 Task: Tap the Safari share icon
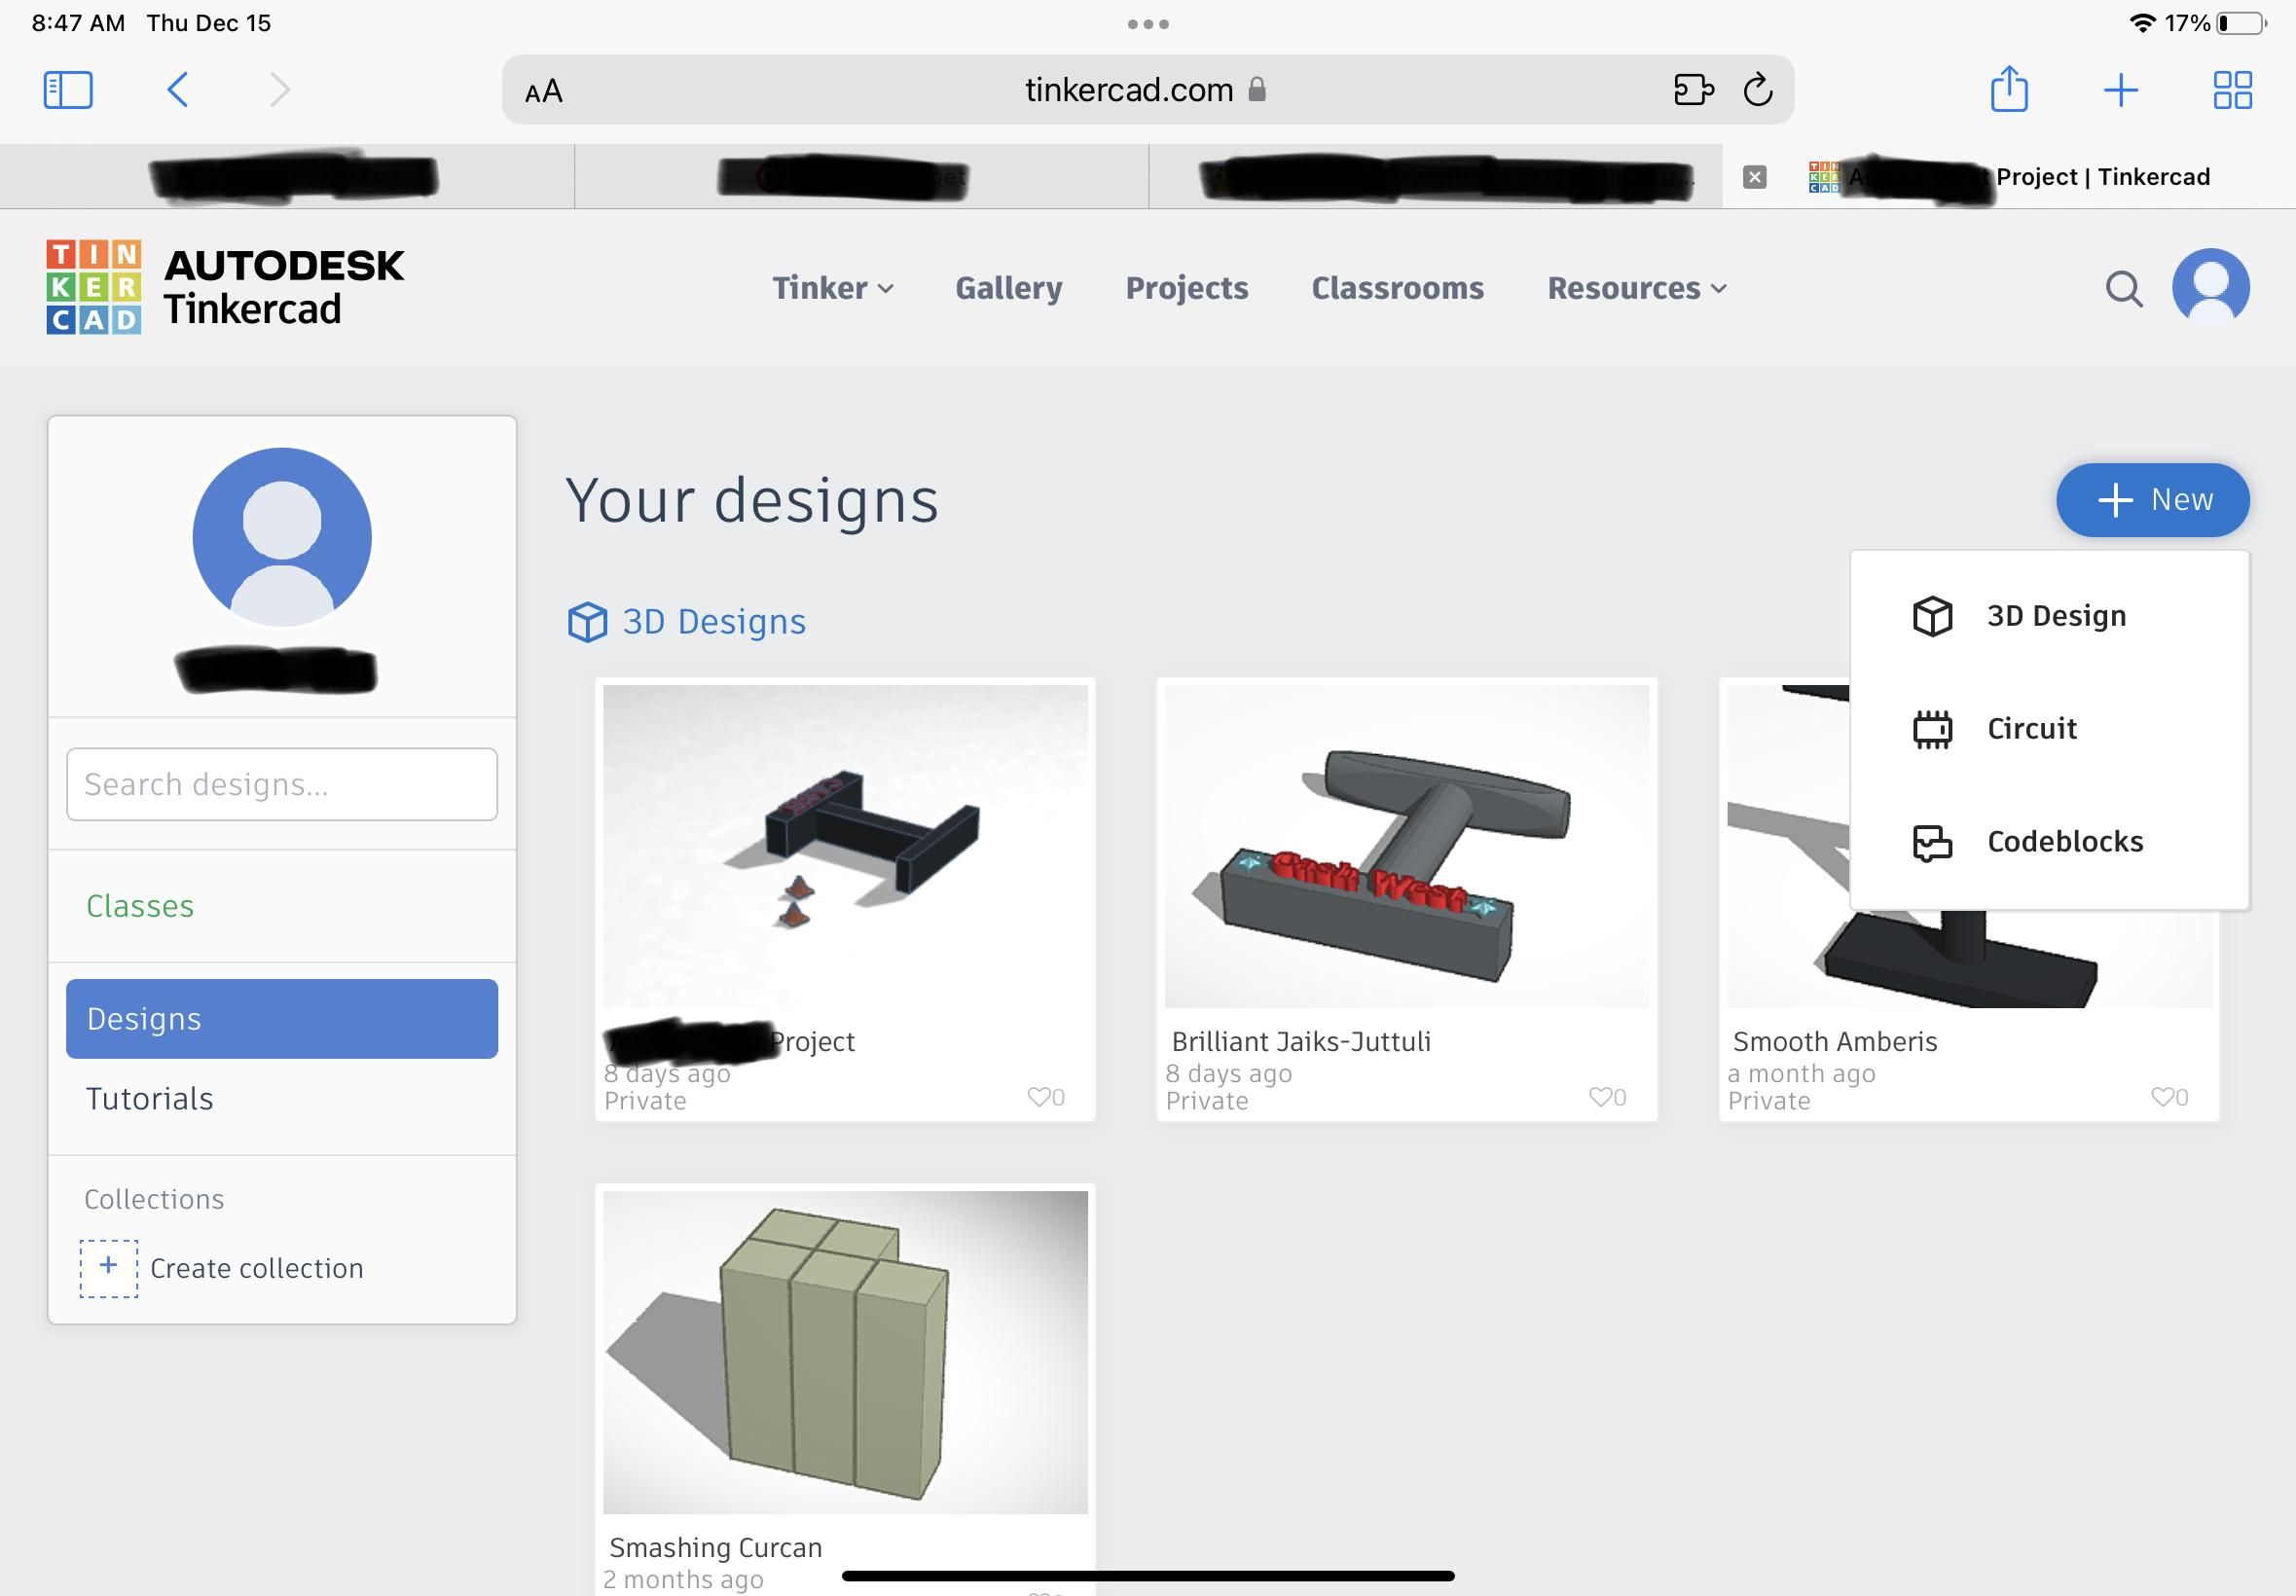coord(2008,90)
